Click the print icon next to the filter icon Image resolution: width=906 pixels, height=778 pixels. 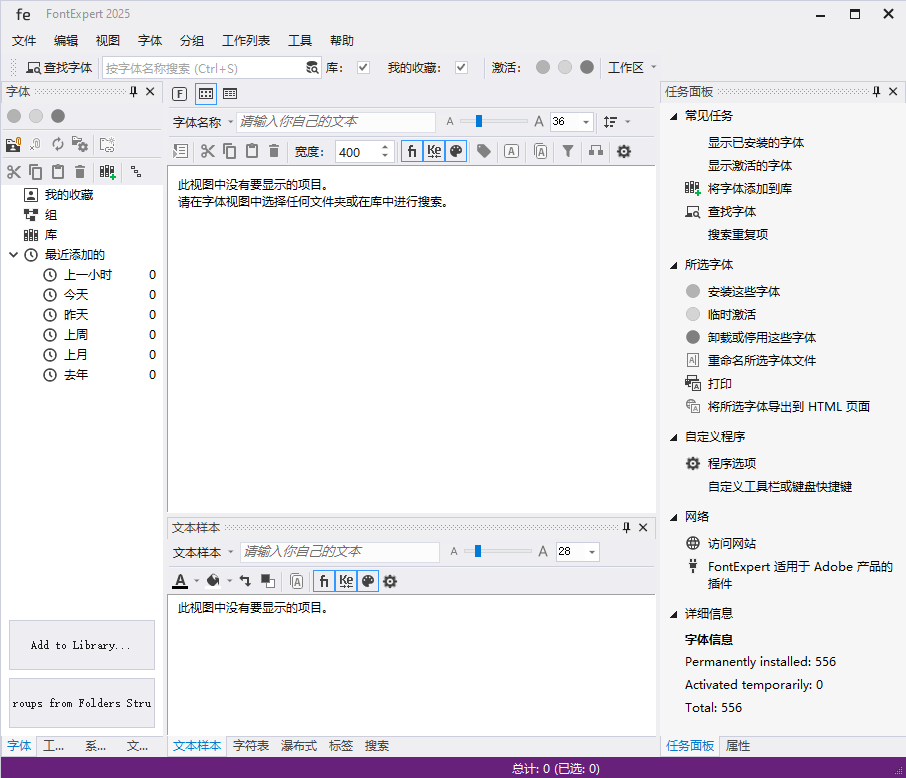coord(598,150)
